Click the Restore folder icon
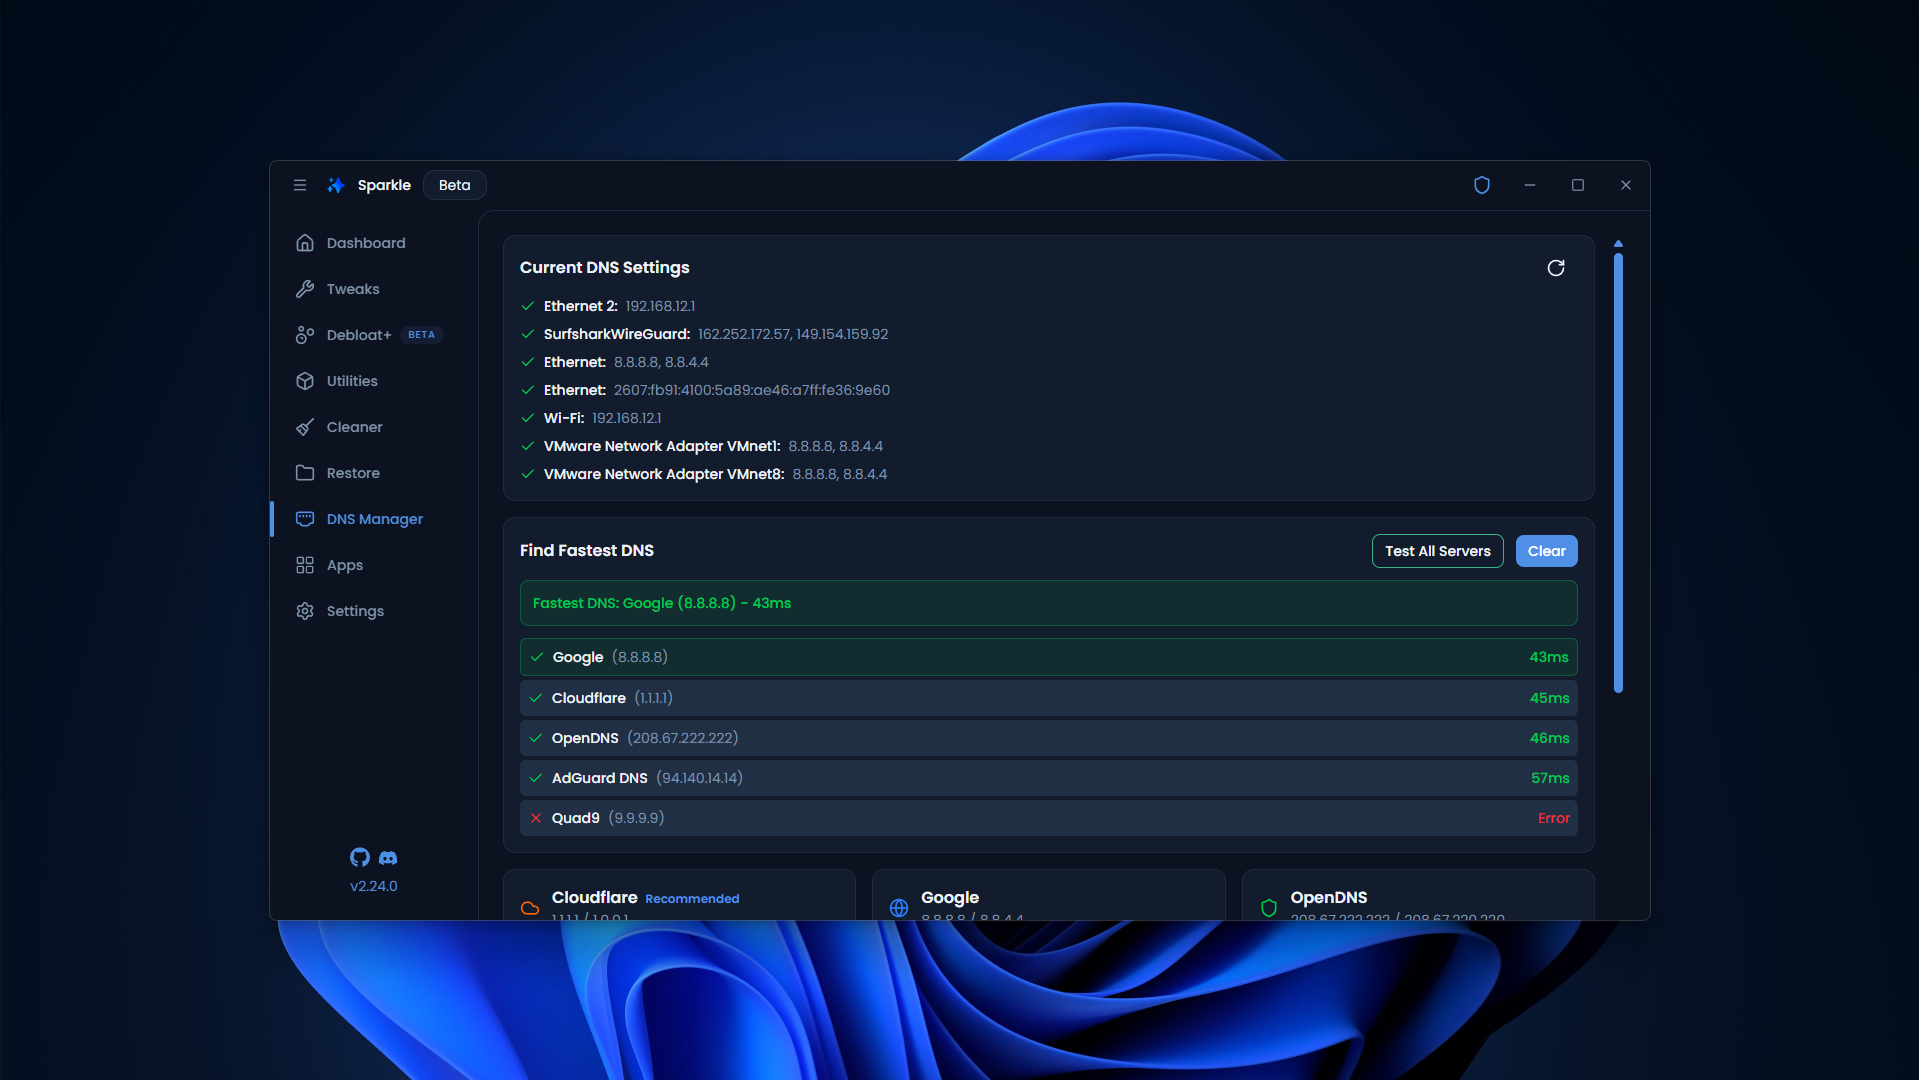This screenshot has height=1080, width=1919. 305,473
